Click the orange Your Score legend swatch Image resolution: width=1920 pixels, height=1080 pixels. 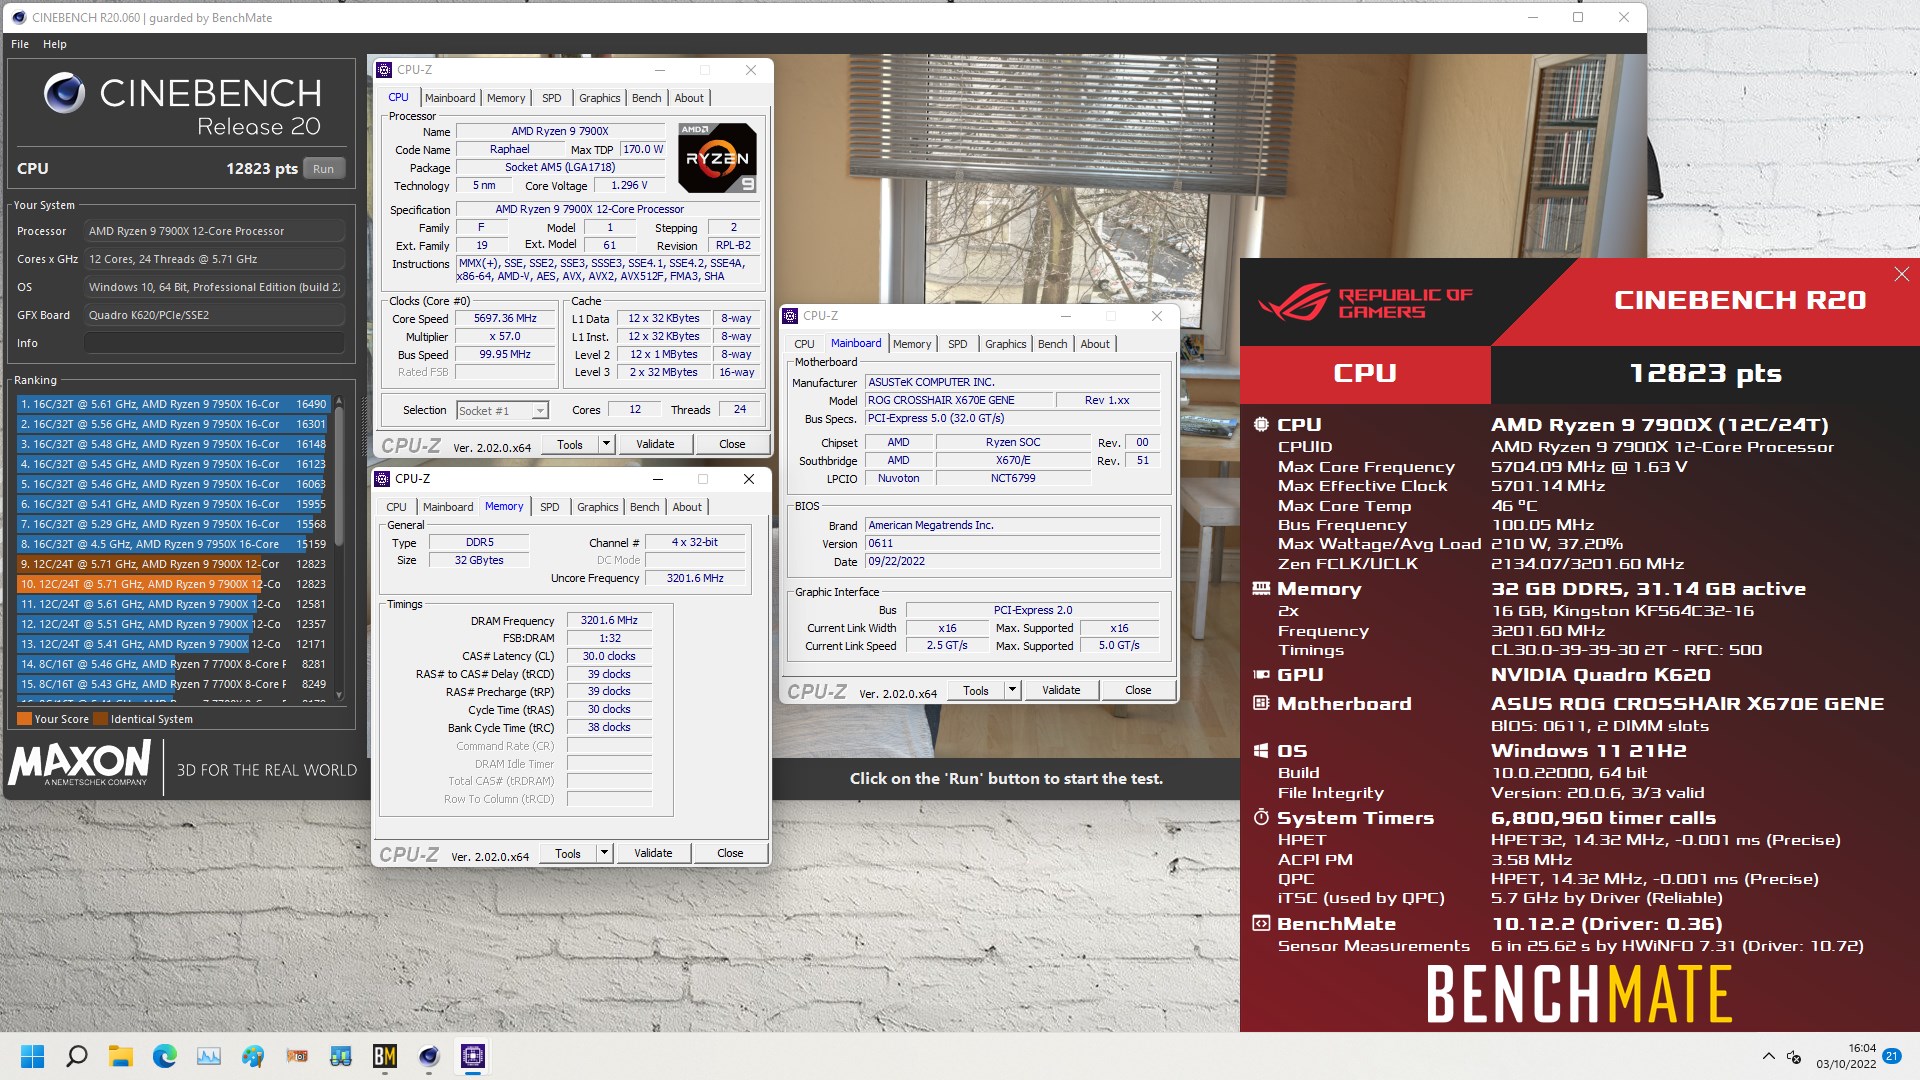tap(24, 718)
